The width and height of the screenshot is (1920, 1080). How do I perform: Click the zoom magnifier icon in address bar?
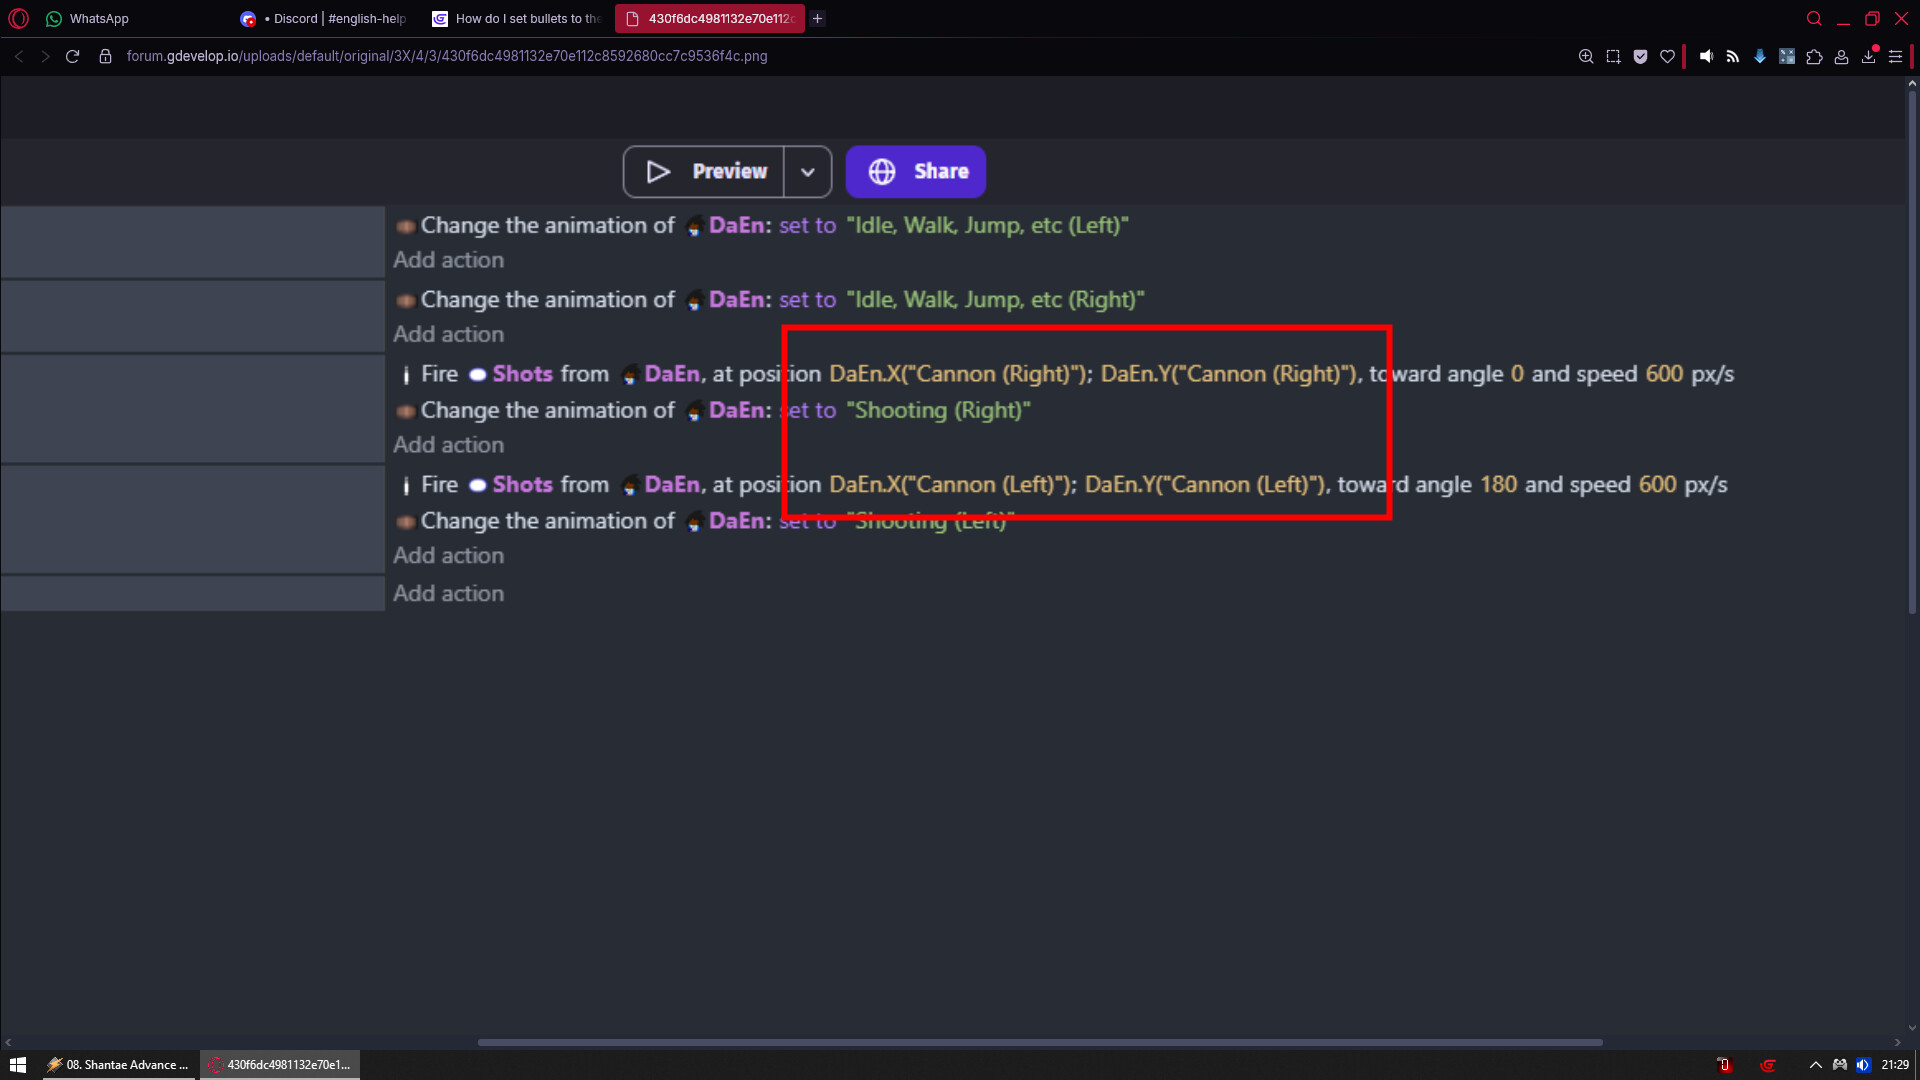pos(1586,57)
